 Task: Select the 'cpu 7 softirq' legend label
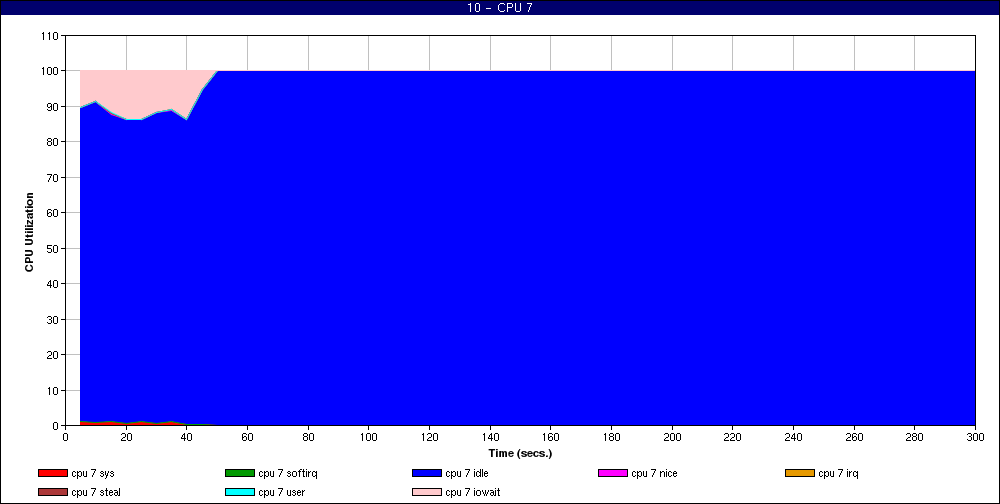point(288,473)
